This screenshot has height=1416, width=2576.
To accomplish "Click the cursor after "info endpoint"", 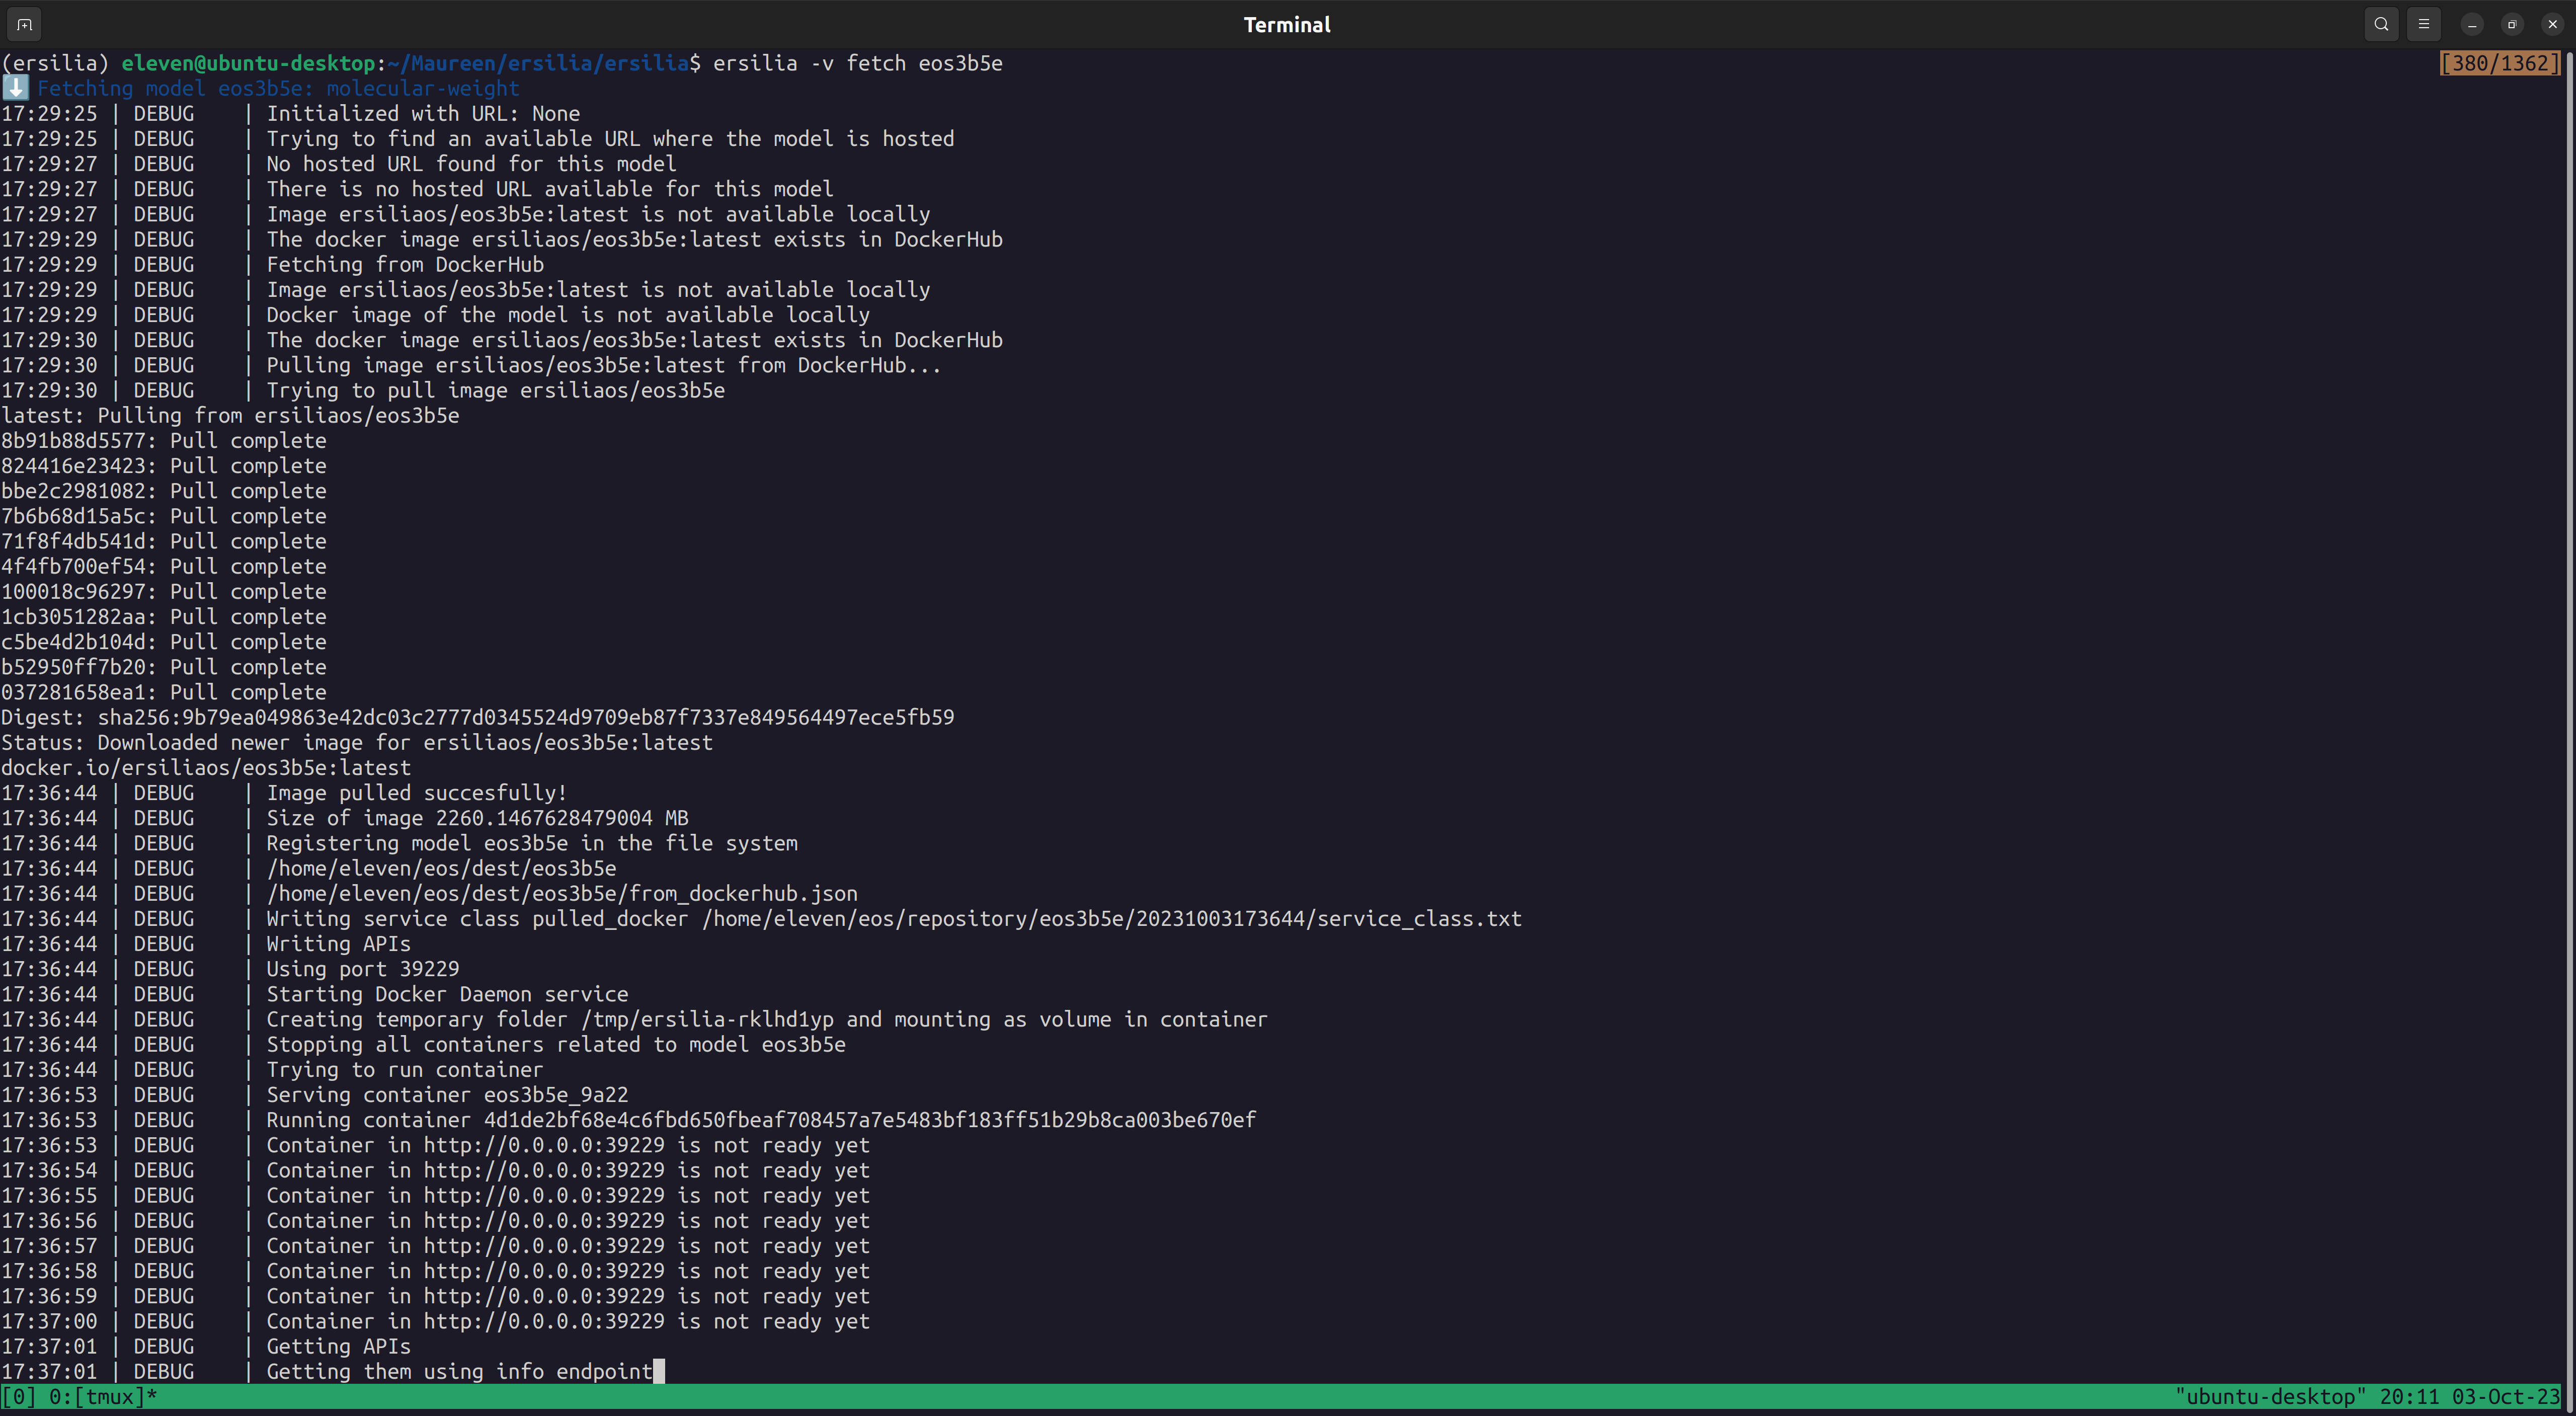I will click(658, 1371).
